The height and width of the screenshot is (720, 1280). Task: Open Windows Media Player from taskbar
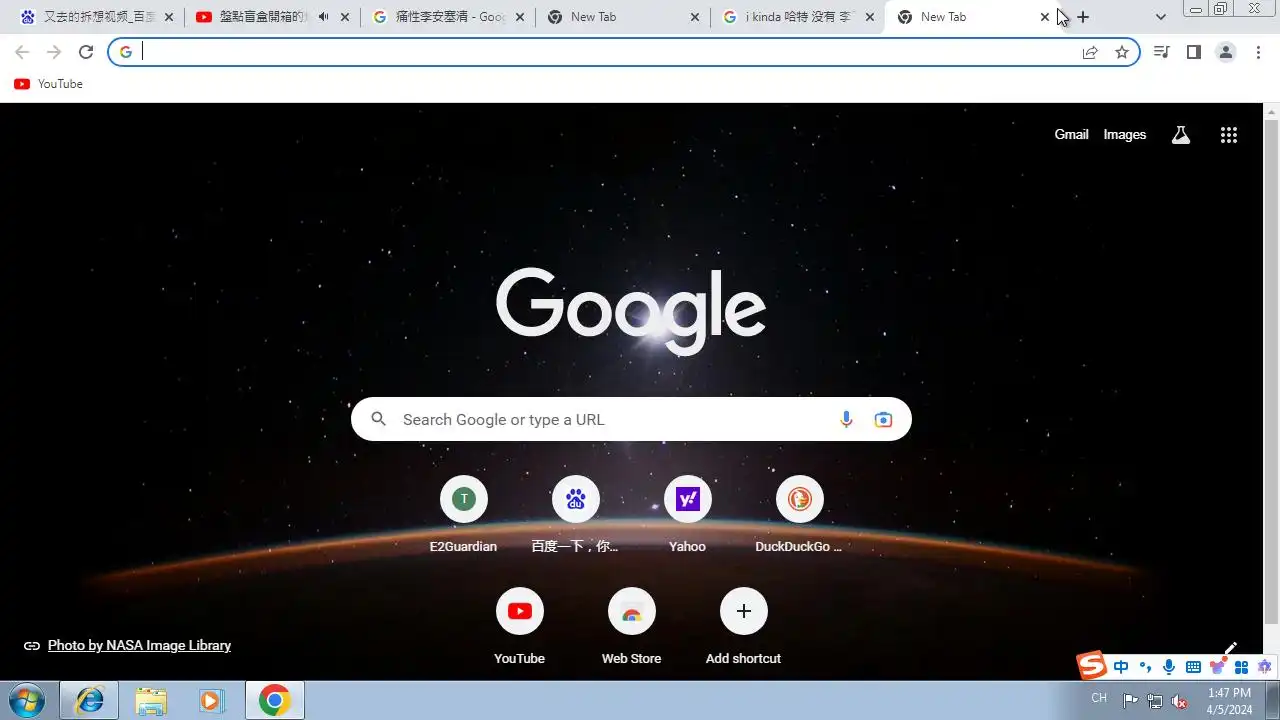(x=212, y=701)
